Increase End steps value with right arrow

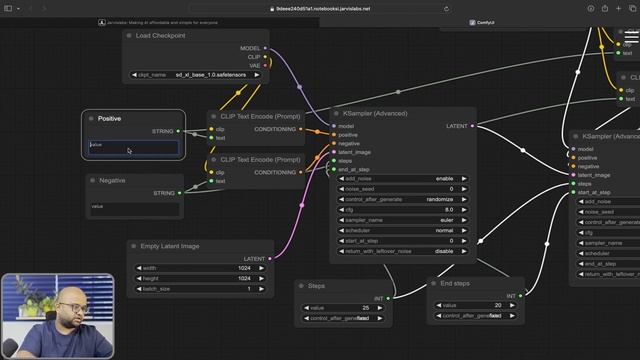(512, 305)
